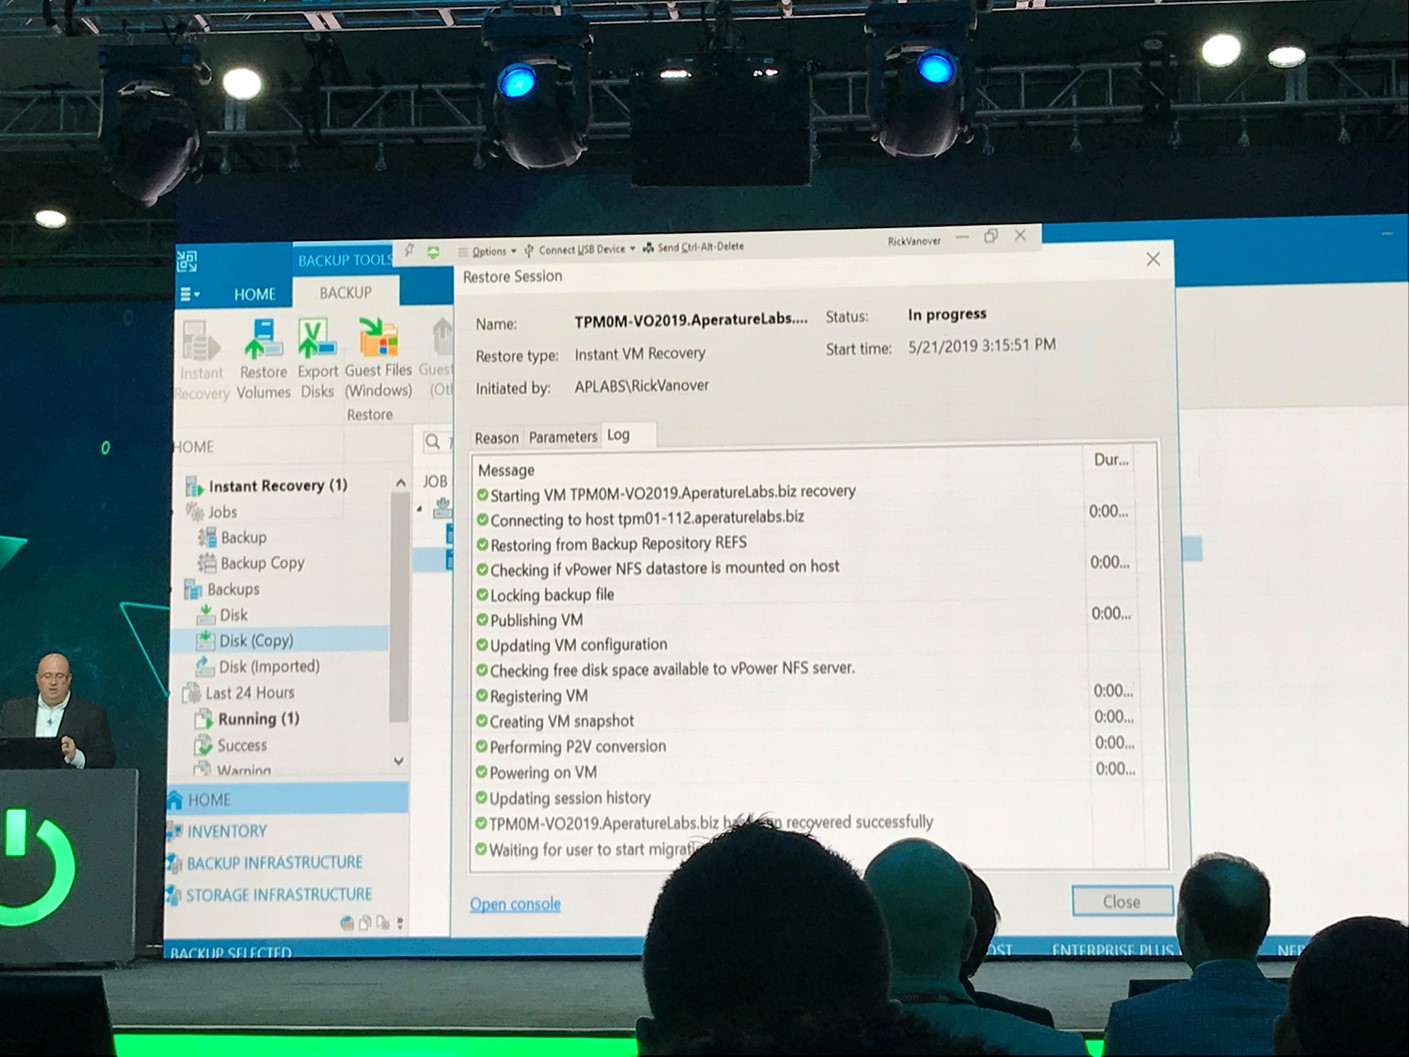Screen dimensions: 1409x1057
Task: Switch to the HOME ribbon tab
Action: tap(254, 294)
